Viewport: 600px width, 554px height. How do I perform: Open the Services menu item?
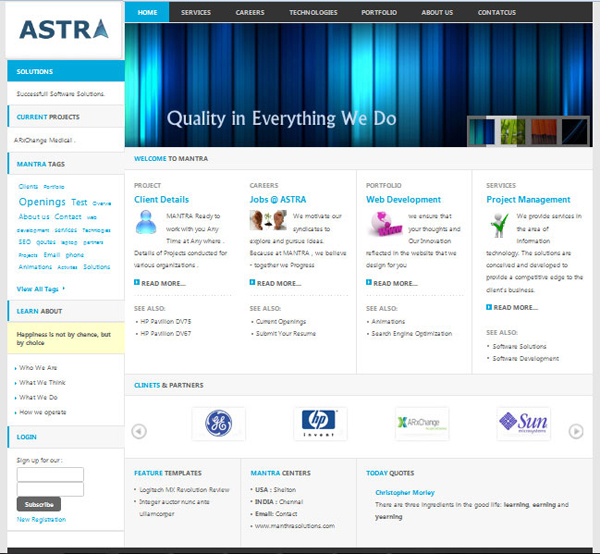click(196, 12)
